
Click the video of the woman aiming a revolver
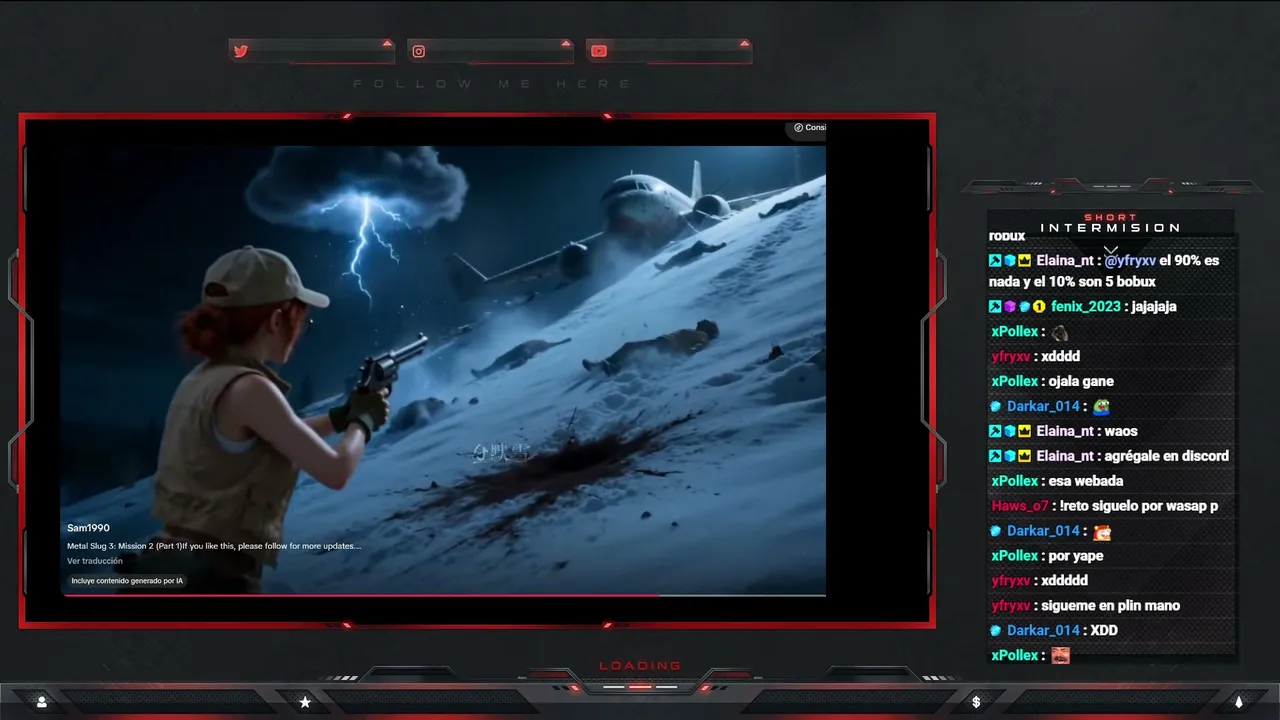(444, 370)
